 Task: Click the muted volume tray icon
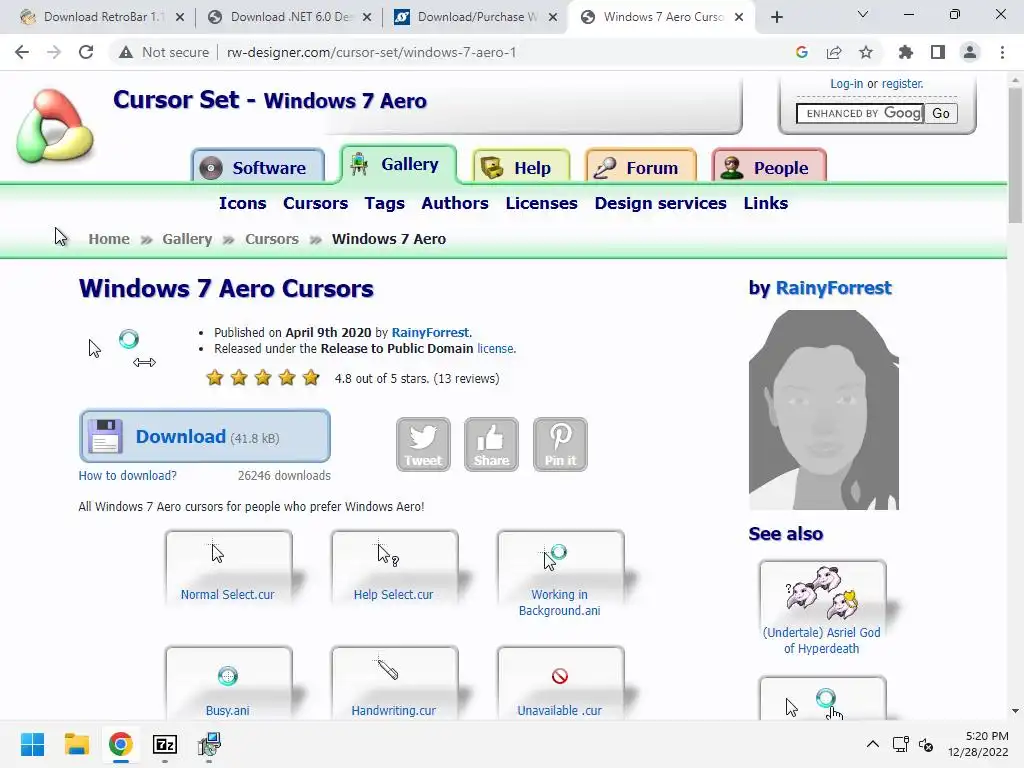(925, 744)
